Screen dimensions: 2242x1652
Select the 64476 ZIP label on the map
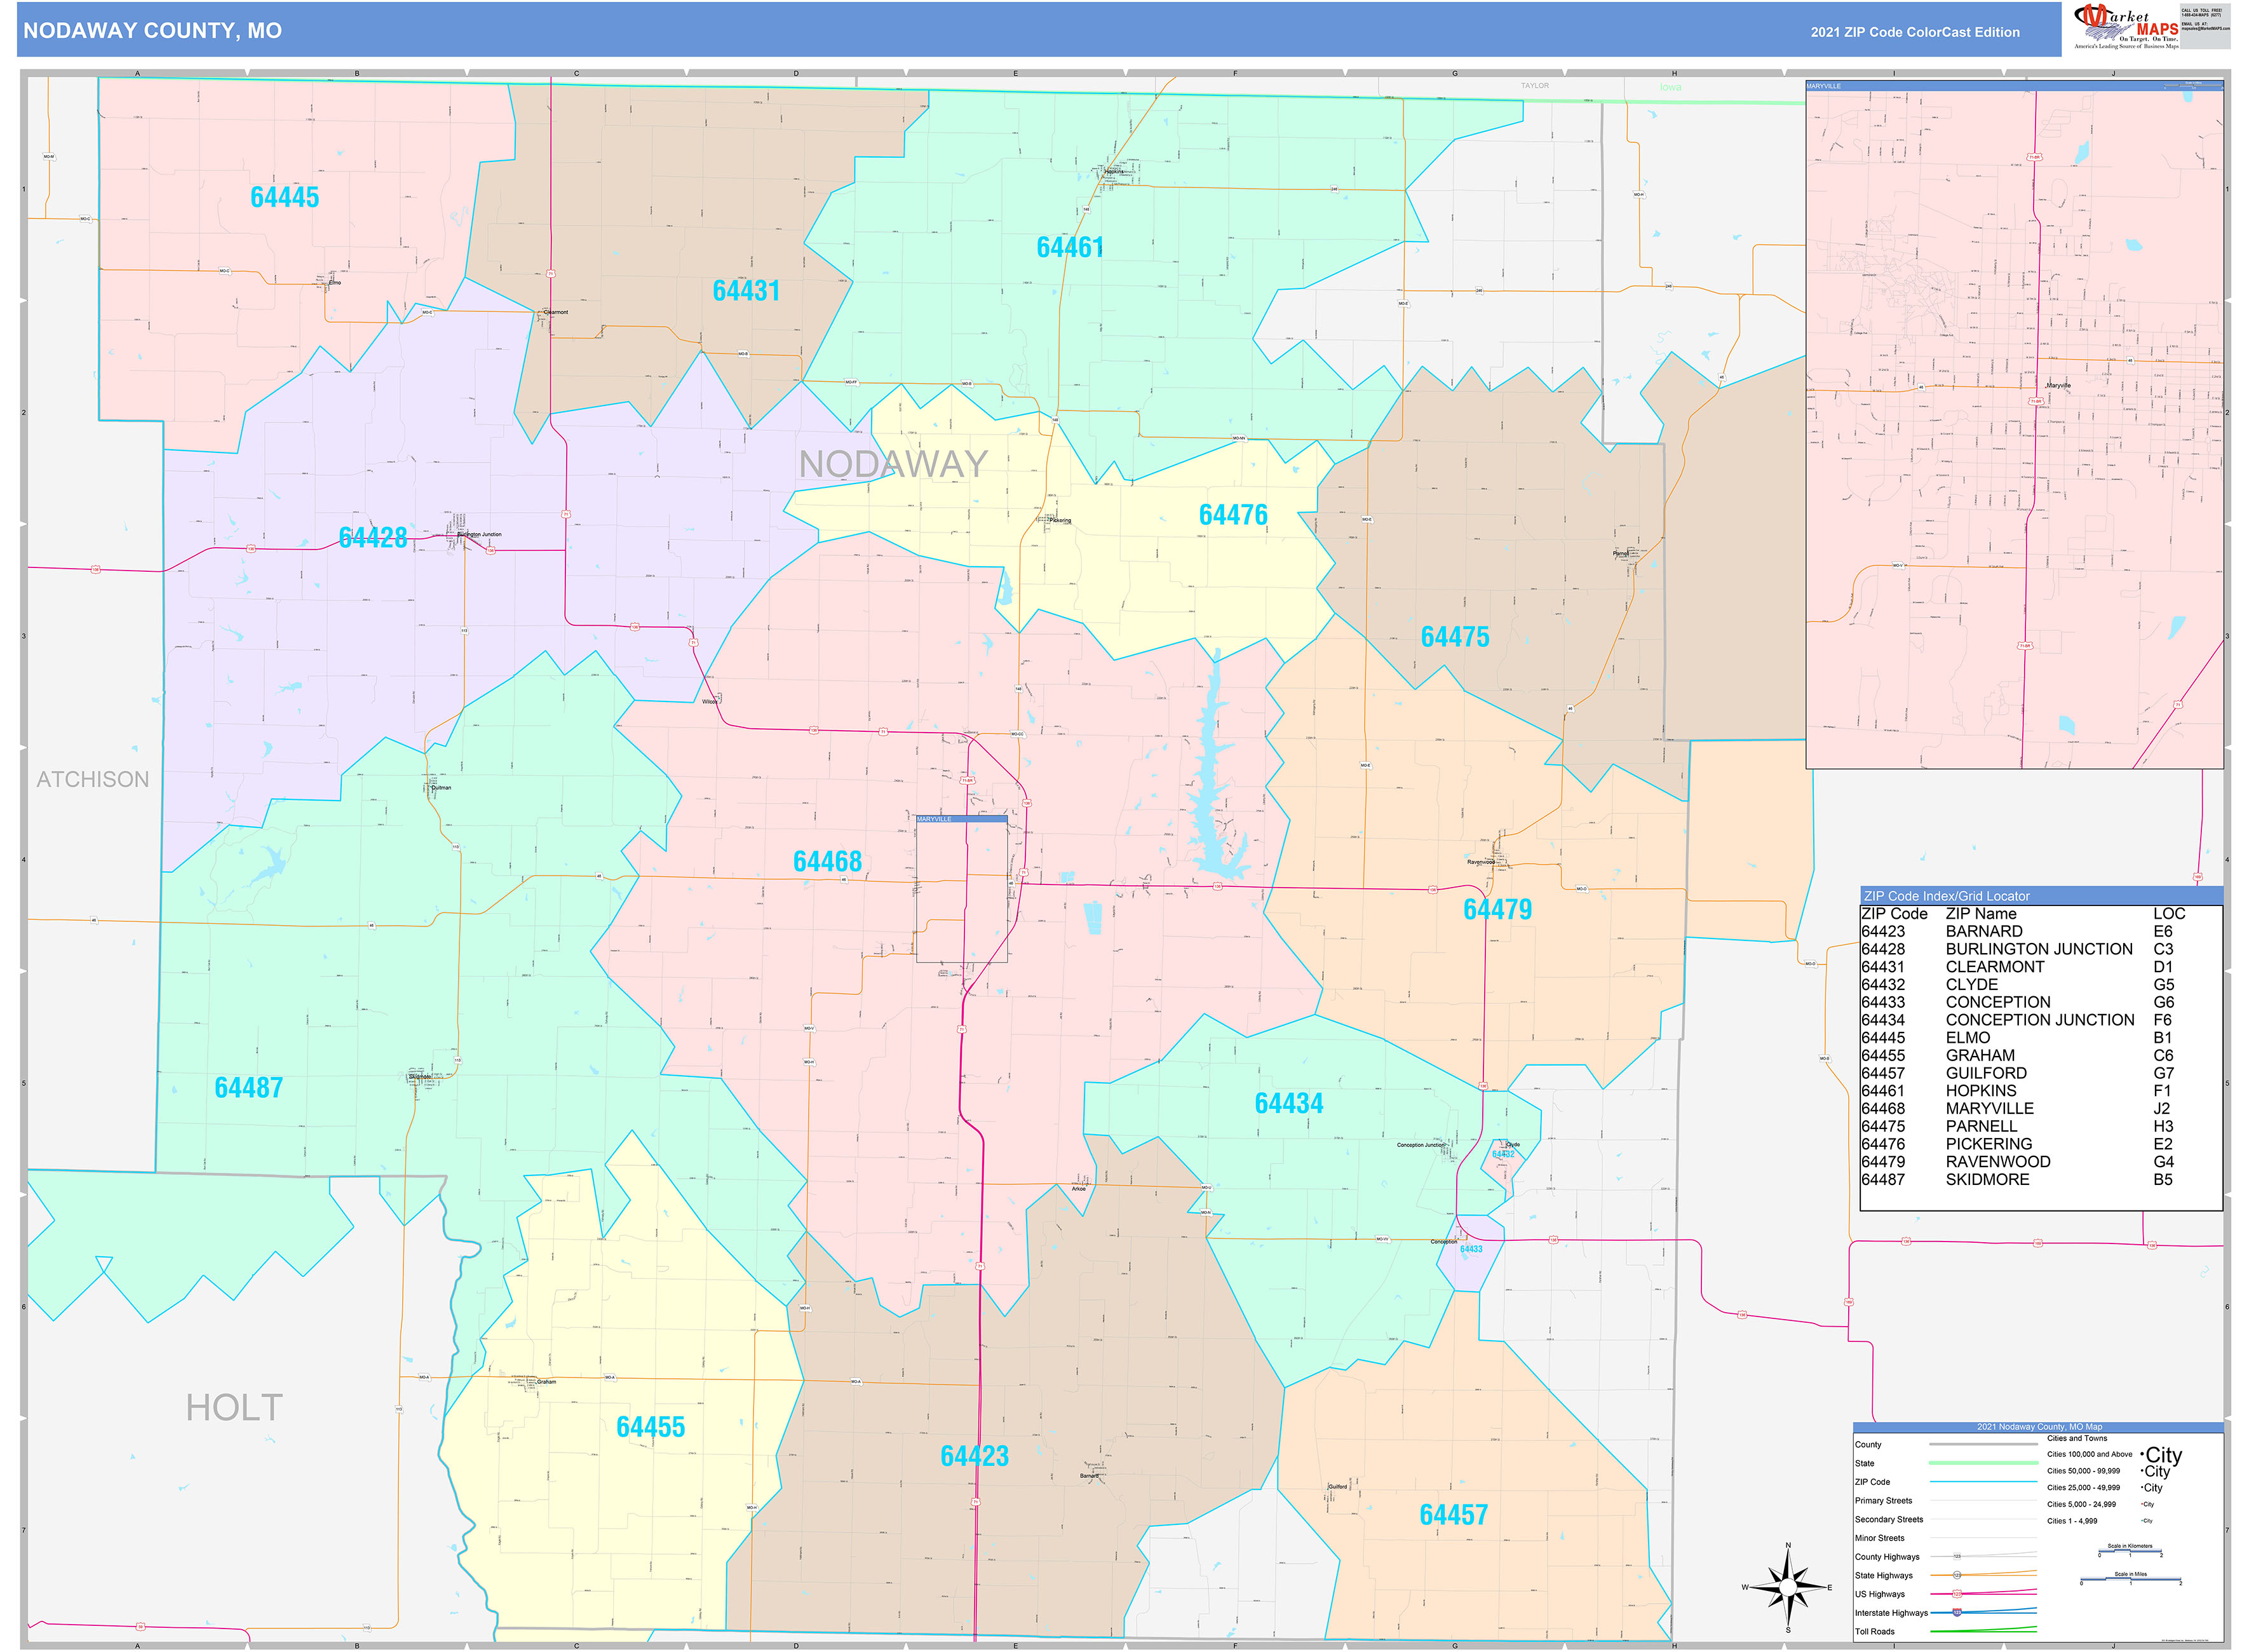pos(1233,515)
